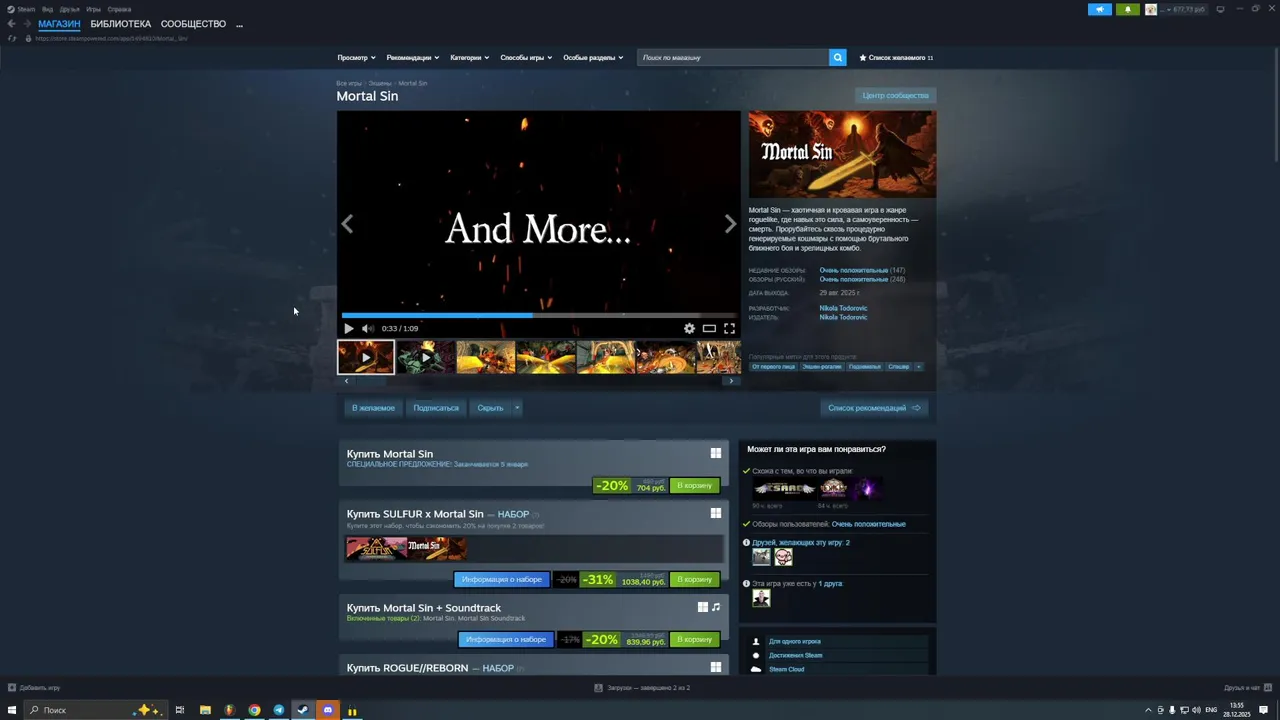The height and width of the screenshot is (720, 1280).
Task: Open Список рекомендаций button
Action: [874, 408]
